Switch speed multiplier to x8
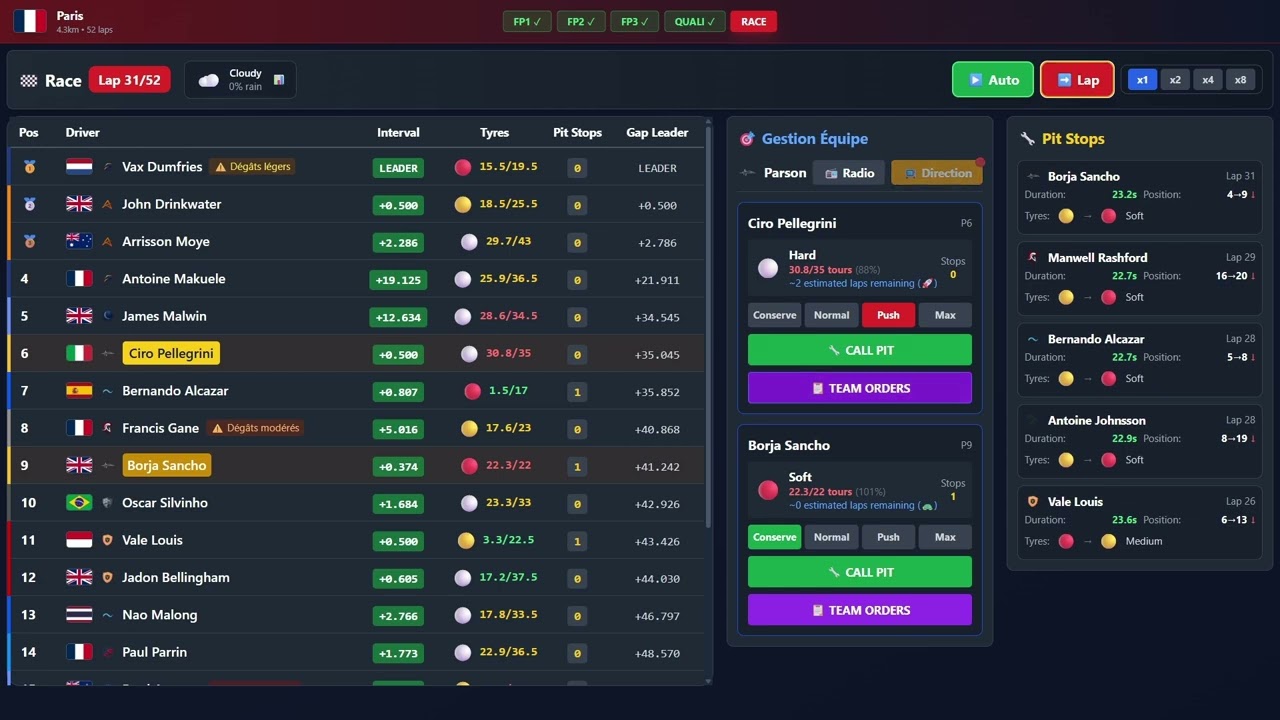Viewport: 1280px width, 720px height. click(1240, 80)
